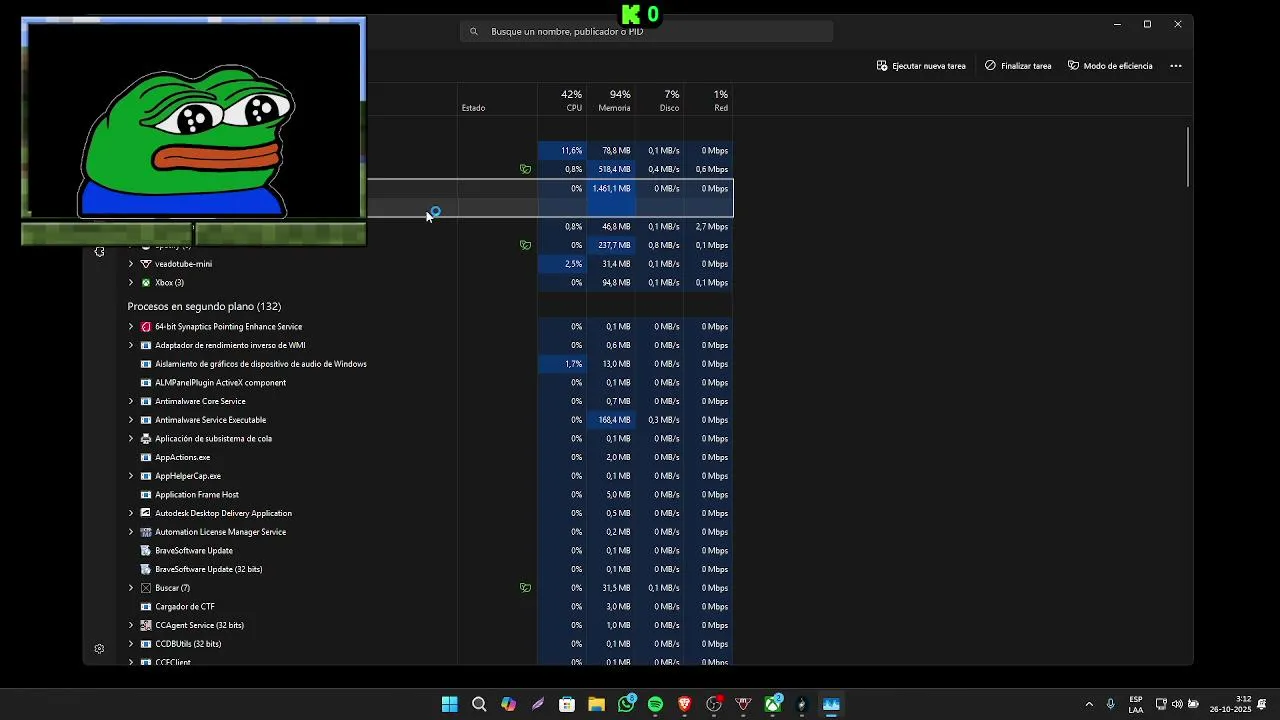Open the ESP LAA keyboard language switcher
The height and width of the screenshot is (720, 1280).
coord(1136,704)
